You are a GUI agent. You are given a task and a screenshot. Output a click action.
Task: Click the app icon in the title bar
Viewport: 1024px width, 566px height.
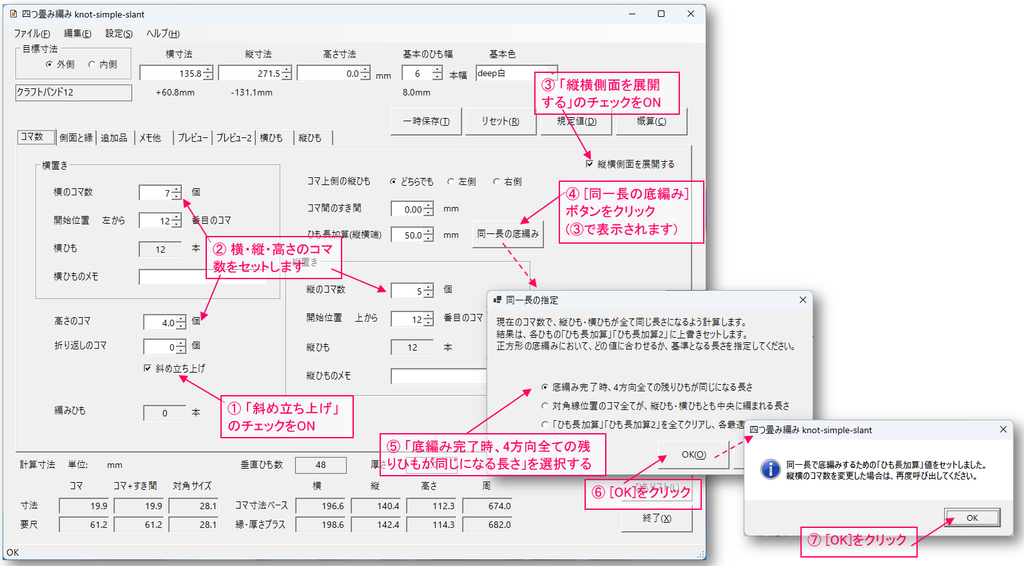[x=13, y=14]
